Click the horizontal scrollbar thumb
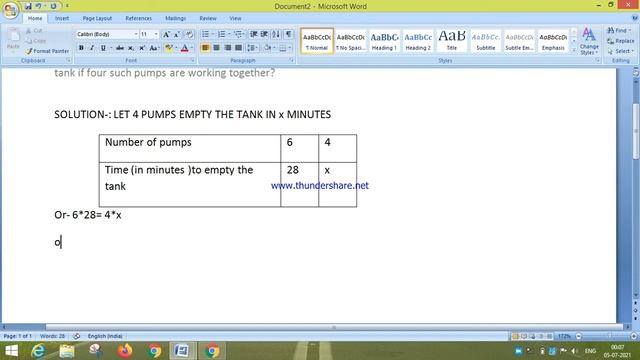Image resolution: width=640 pixels, height=360 pixels. tap(334, 327)
